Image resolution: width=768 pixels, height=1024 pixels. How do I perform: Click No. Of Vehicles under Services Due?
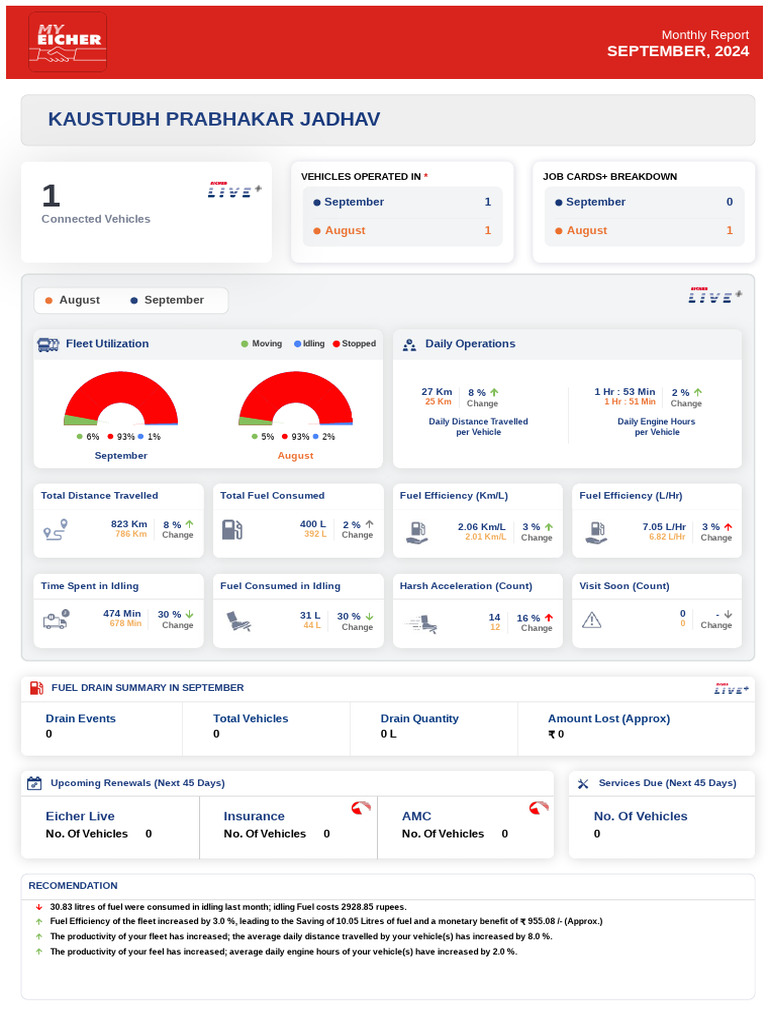coord(641,817)
